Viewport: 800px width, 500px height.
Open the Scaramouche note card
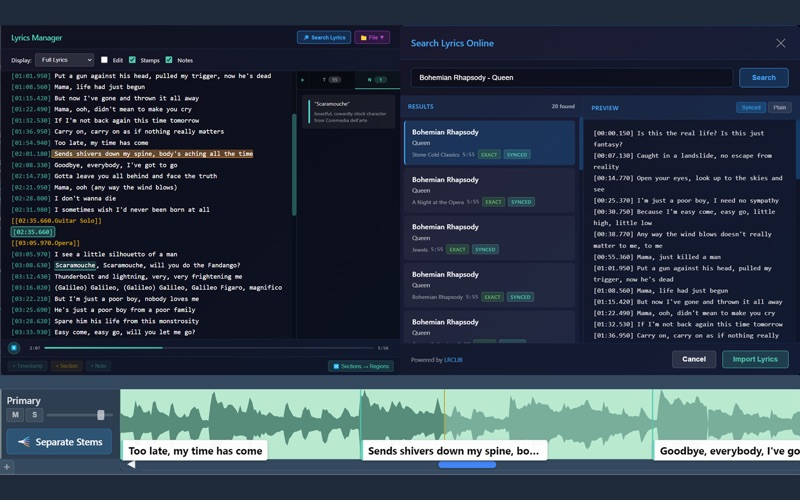click(x=348, y=112)
